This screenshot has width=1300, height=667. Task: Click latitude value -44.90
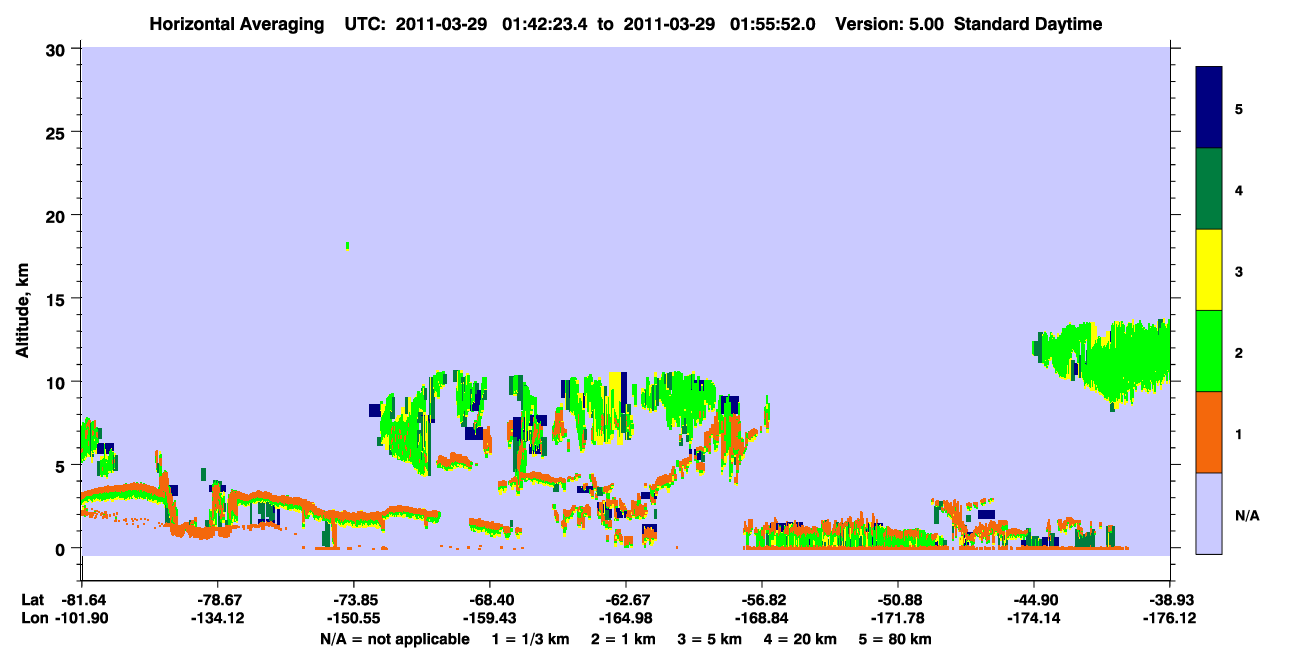tap(1034, 599)
